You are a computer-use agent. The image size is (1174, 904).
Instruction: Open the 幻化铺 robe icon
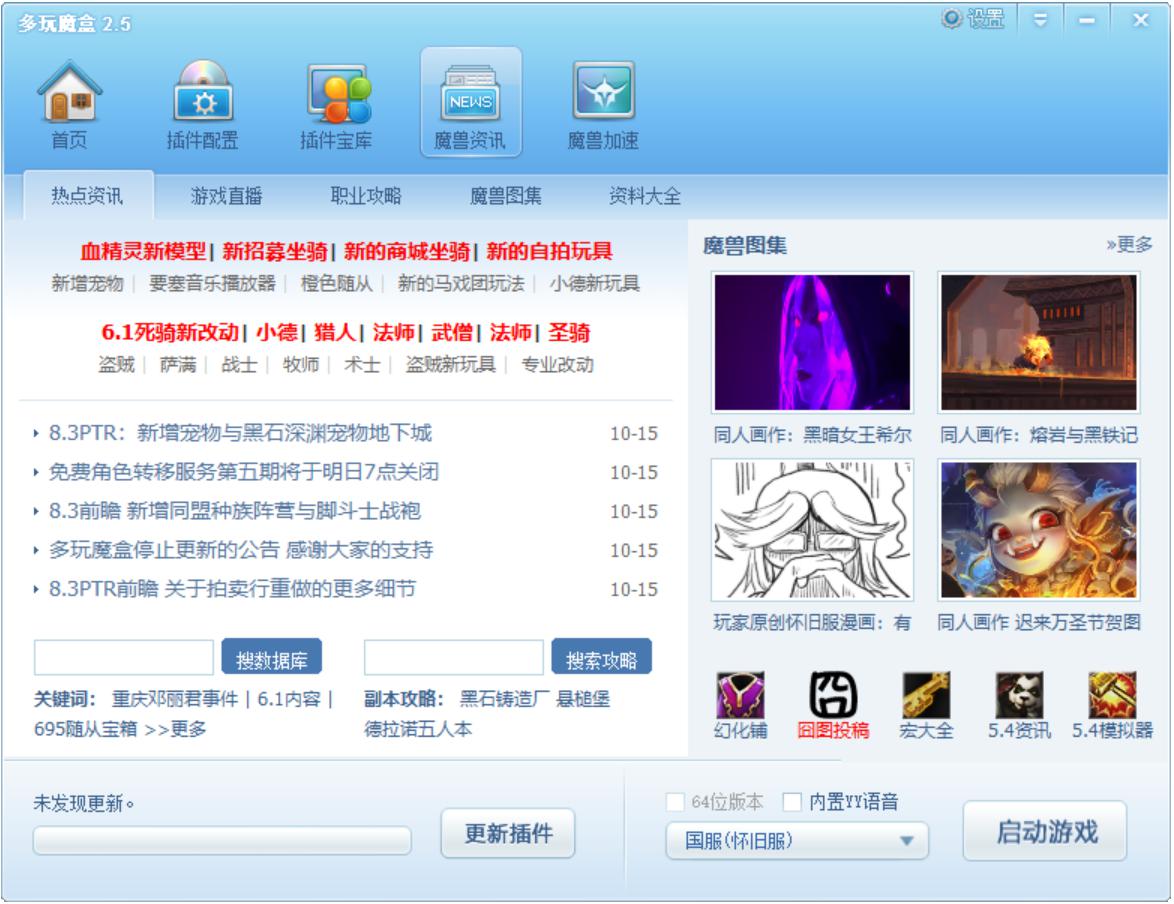click(740, 696)
